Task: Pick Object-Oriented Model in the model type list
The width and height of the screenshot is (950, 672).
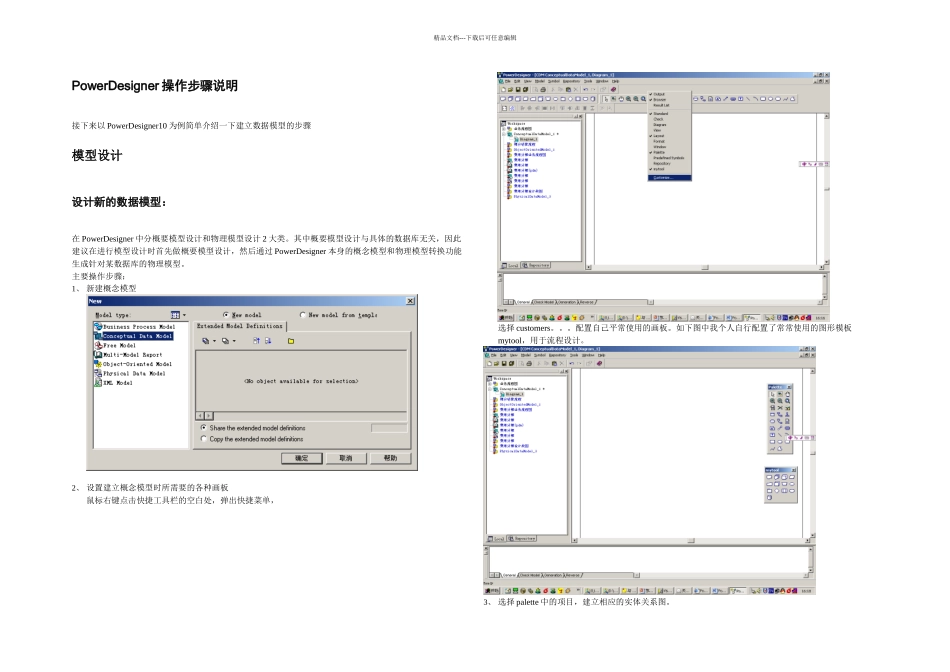Action: pos(133,364)
